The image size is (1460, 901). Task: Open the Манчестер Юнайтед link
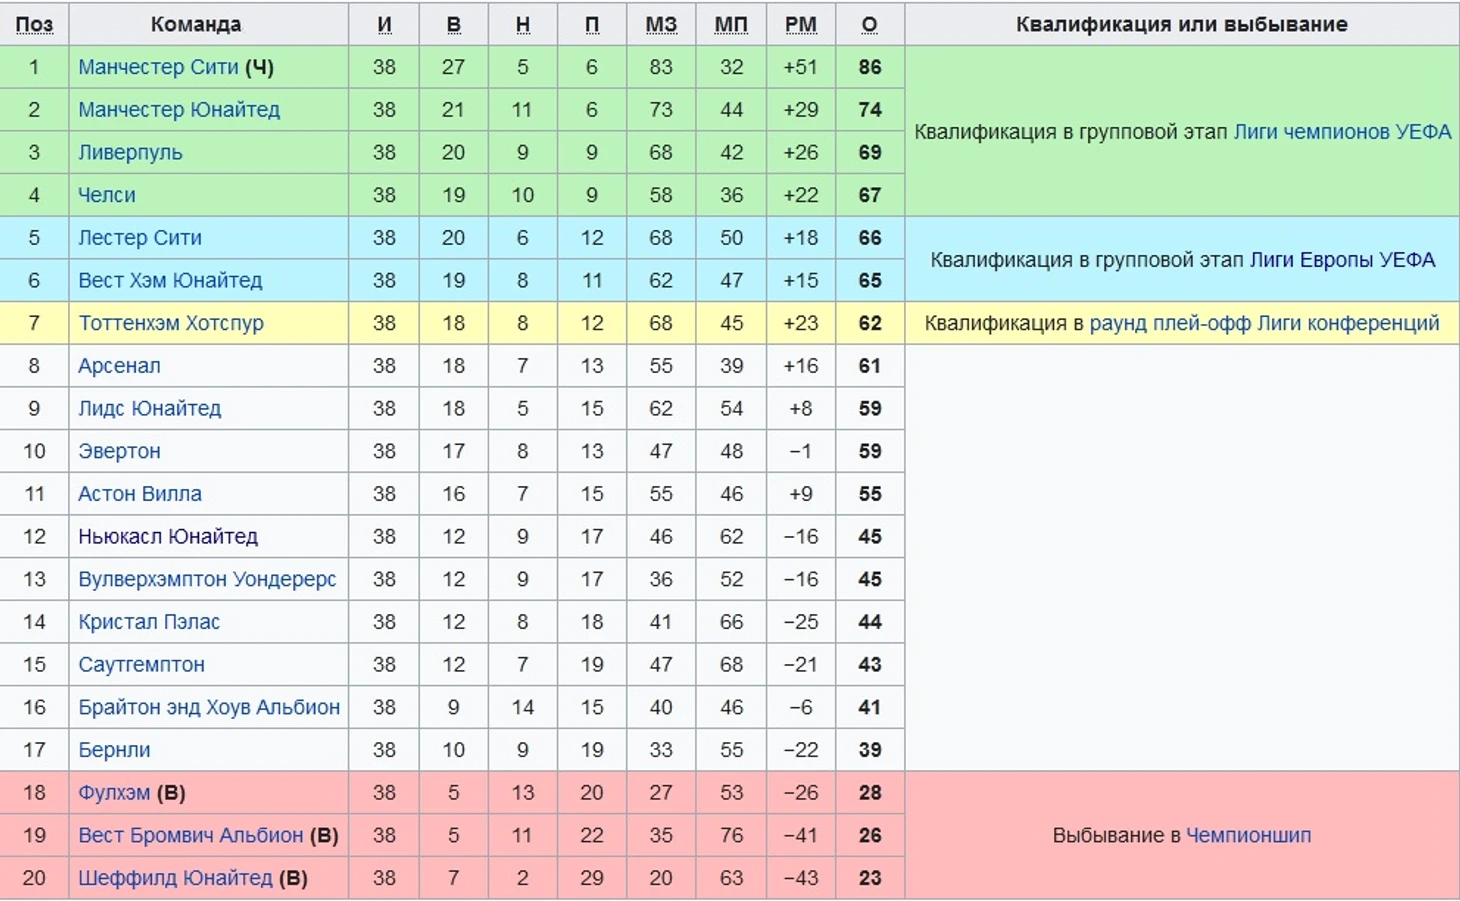point(179,110)
